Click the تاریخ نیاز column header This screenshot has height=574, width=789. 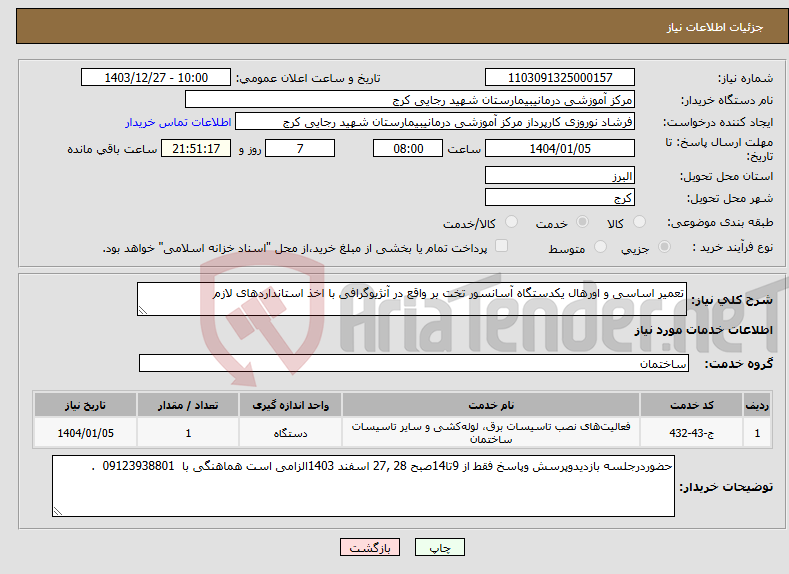tap(85, 405)
